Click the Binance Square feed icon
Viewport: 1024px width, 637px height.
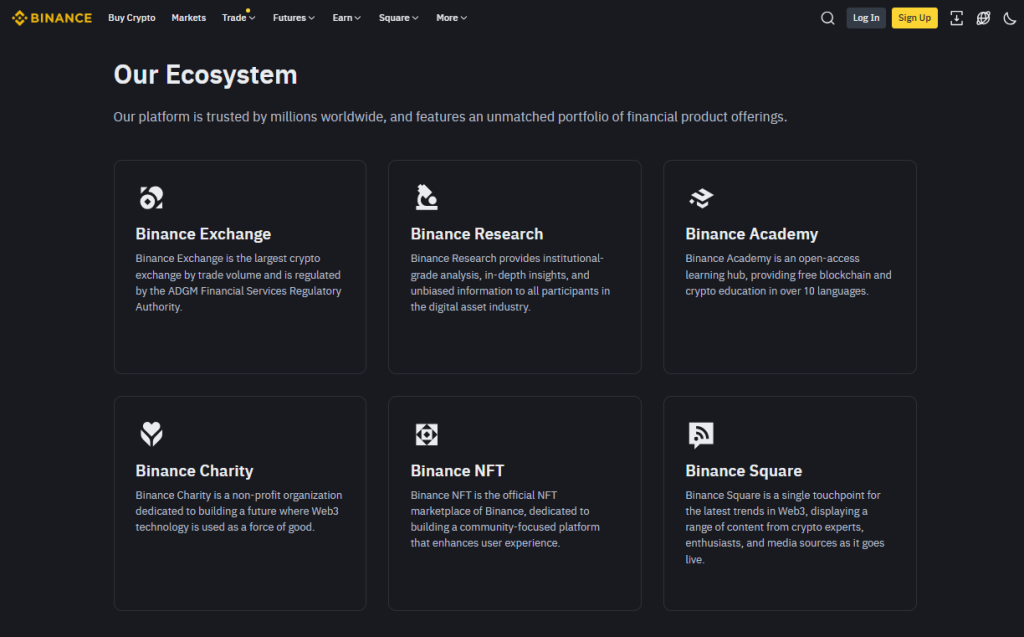click(x=700, y=434)
